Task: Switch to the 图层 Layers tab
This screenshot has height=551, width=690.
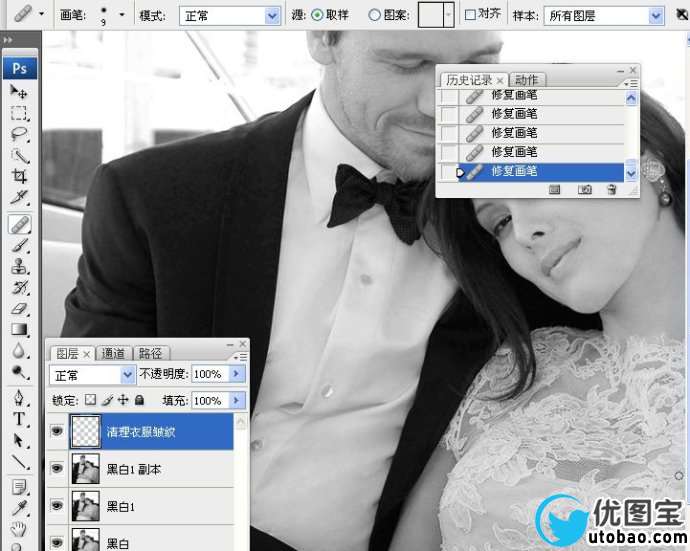Action: [x=67, y=353]
